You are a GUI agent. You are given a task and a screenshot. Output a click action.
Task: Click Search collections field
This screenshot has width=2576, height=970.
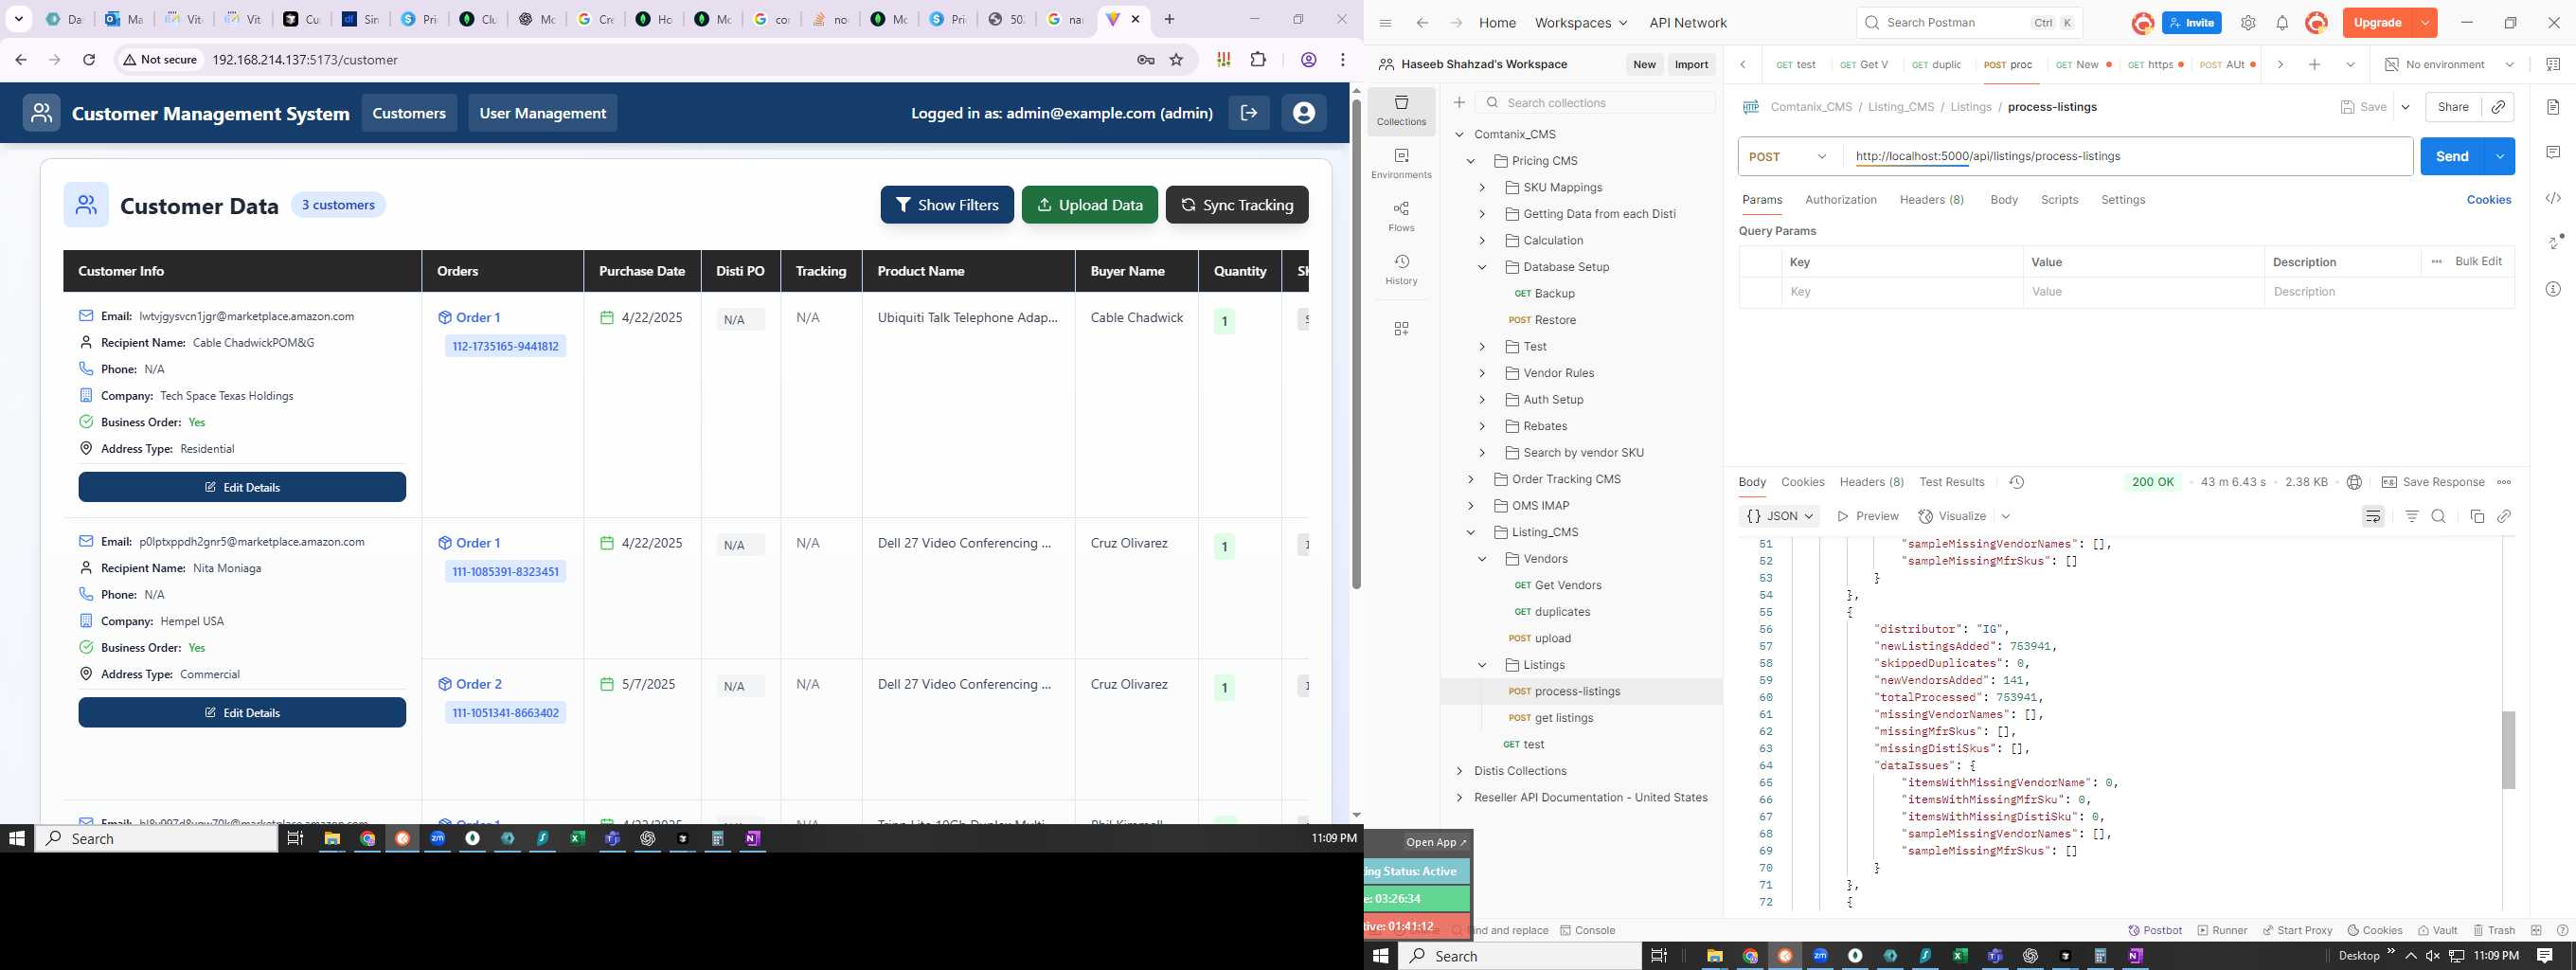1595,103
